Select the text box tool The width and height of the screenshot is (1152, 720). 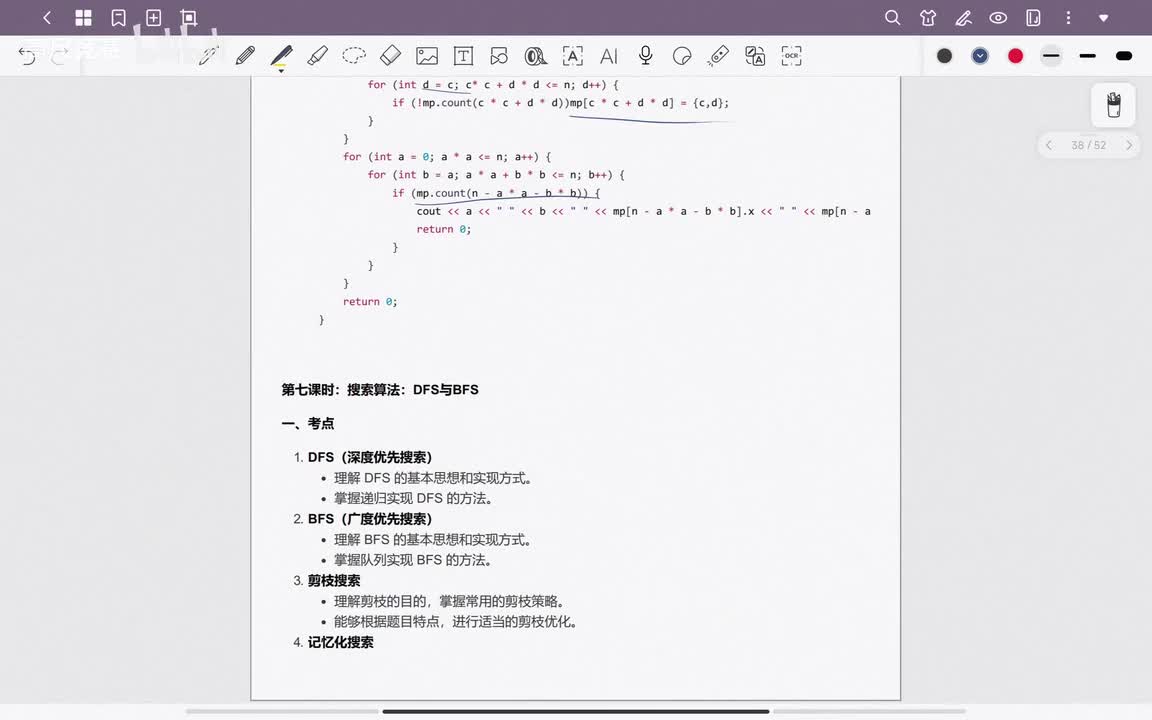point(463,56)
